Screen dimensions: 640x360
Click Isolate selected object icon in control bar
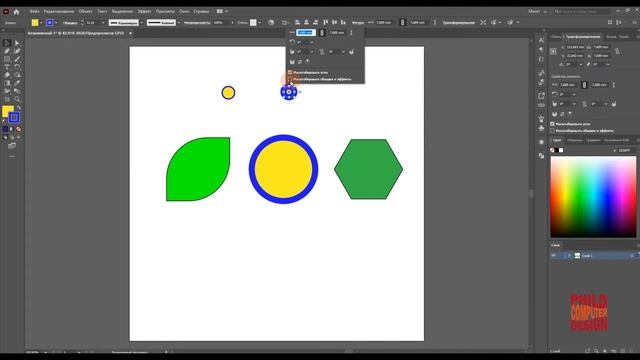coord(483,22)
